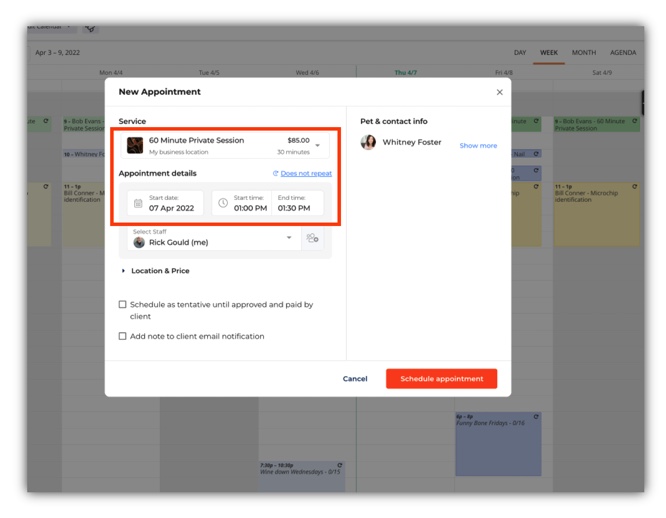Expand the Location & Price section

155,271
